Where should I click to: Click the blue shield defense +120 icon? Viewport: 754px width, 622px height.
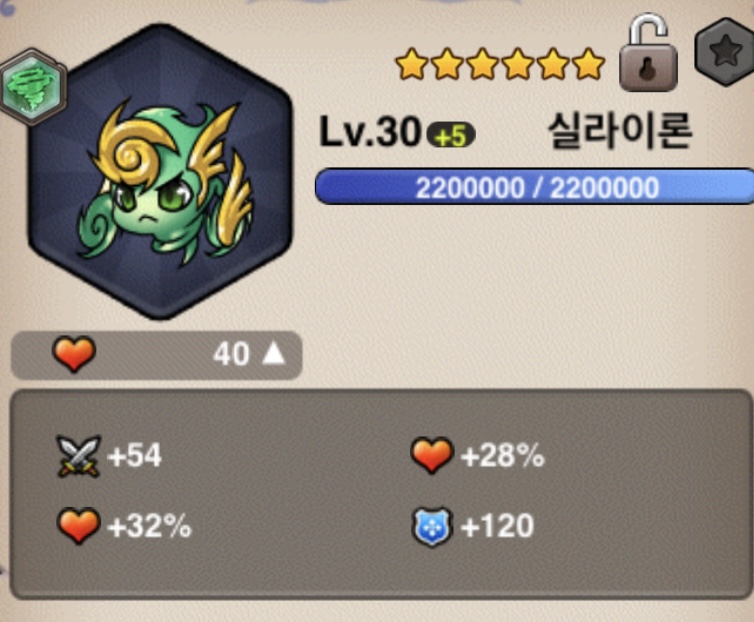[432, 527]
